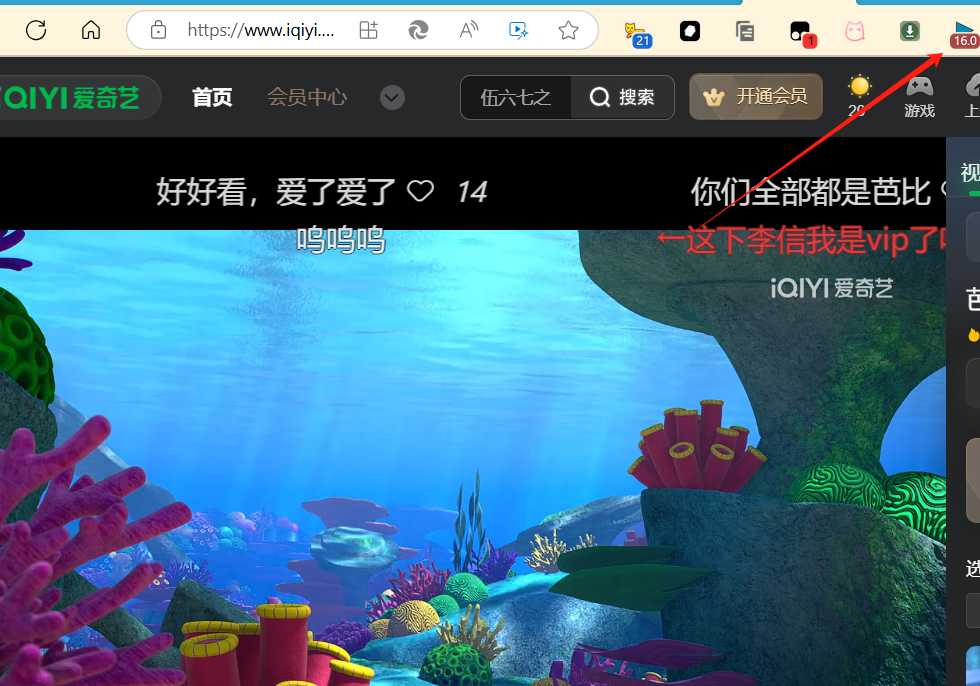Image resolution: width=980 pixels, height=686 pixels.
Task: Open the extension with red badge 1
Action: point(802,33)
